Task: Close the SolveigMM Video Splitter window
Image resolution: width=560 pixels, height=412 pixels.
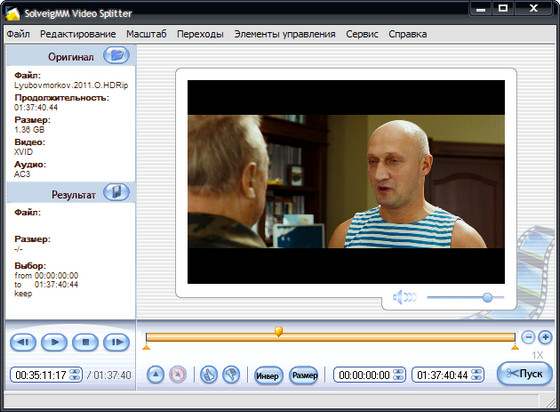Action: click(x=534, y=8)
